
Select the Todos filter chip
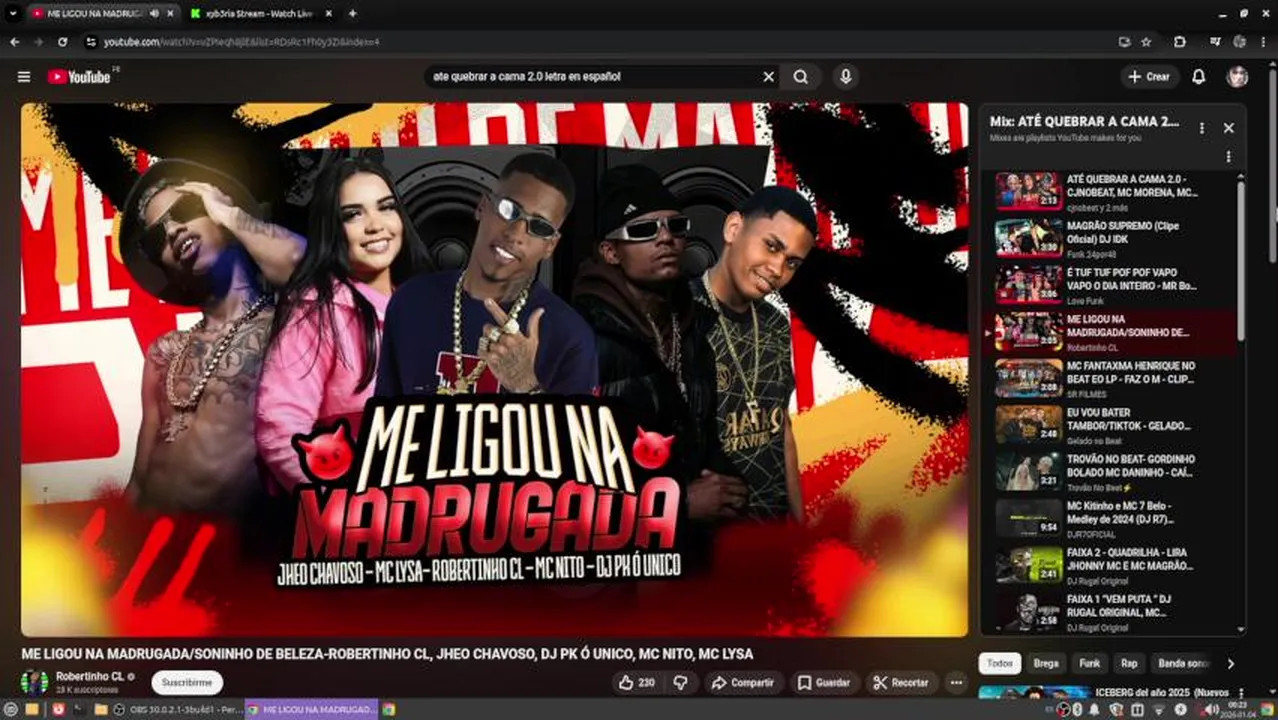pos(1000,663)
